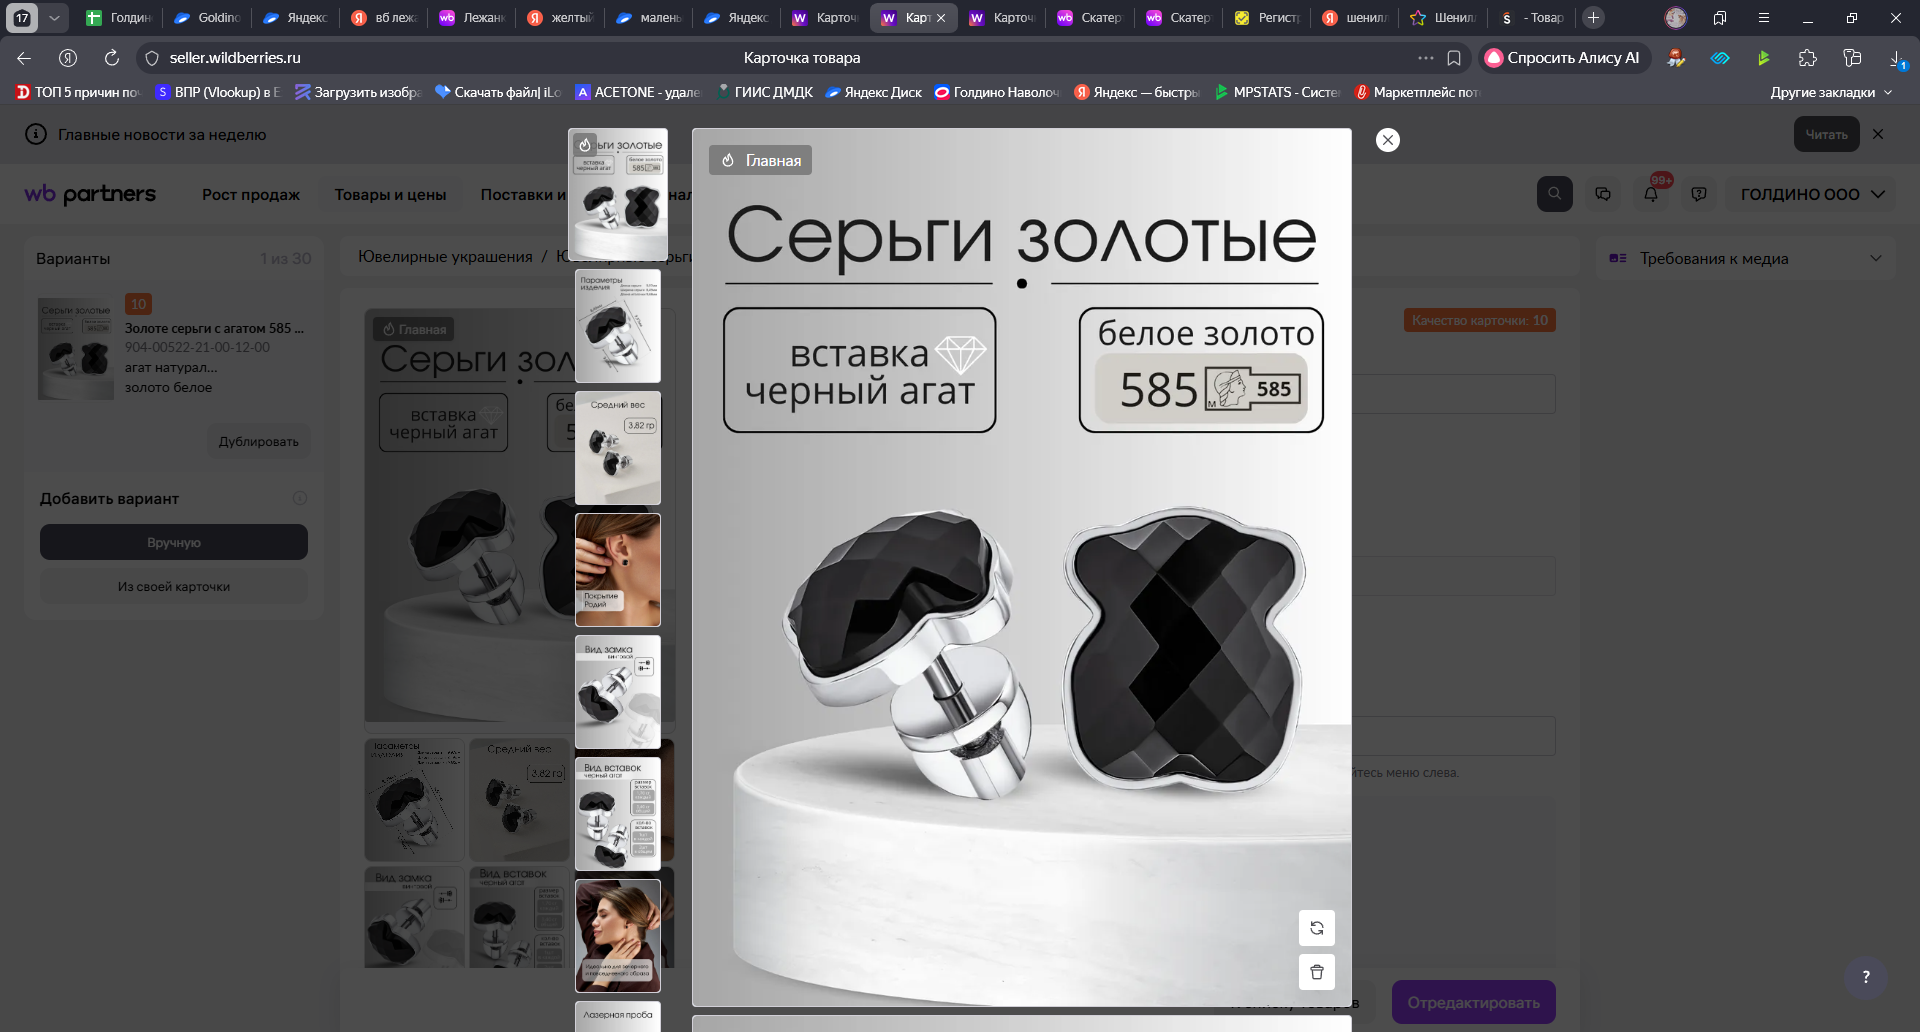Click the Дублировать variant button
Screen dimensions: 1920x1032
click(259, 442)
